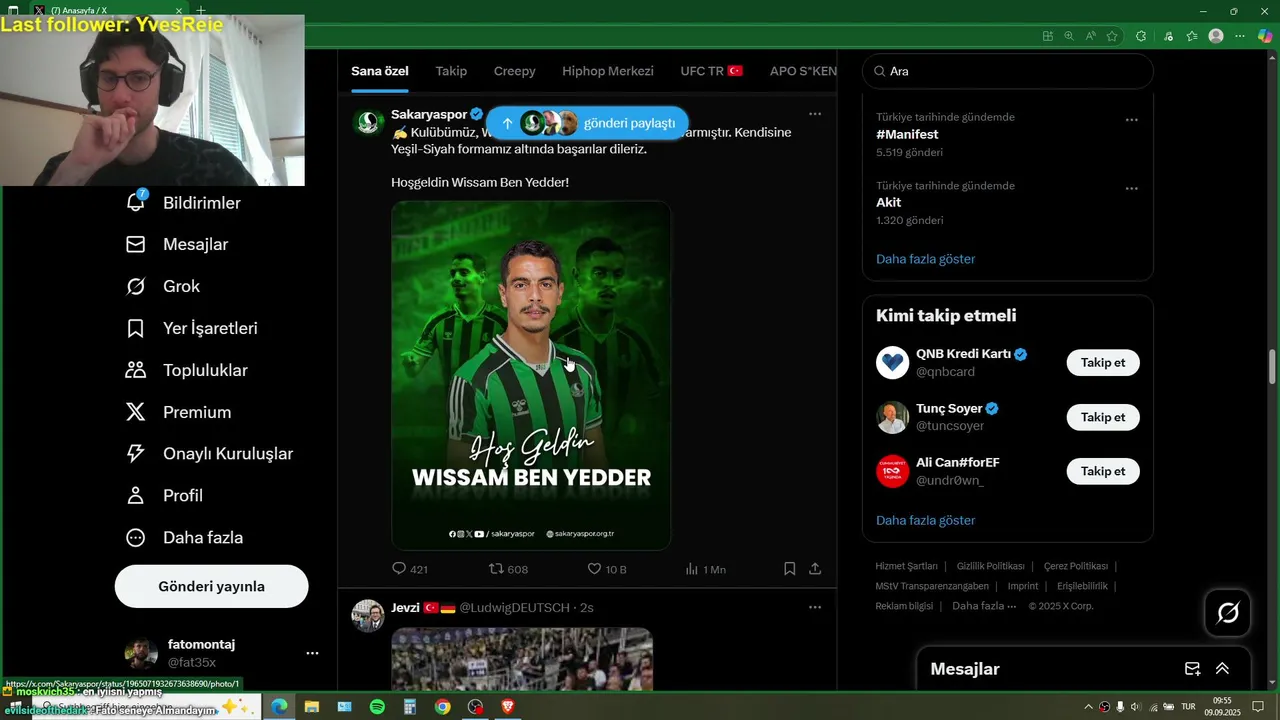The width and height of the screenshot is (1280, 720).
Task: Open more options for Sakaryaspor post
Action: [x=815, y=114]
